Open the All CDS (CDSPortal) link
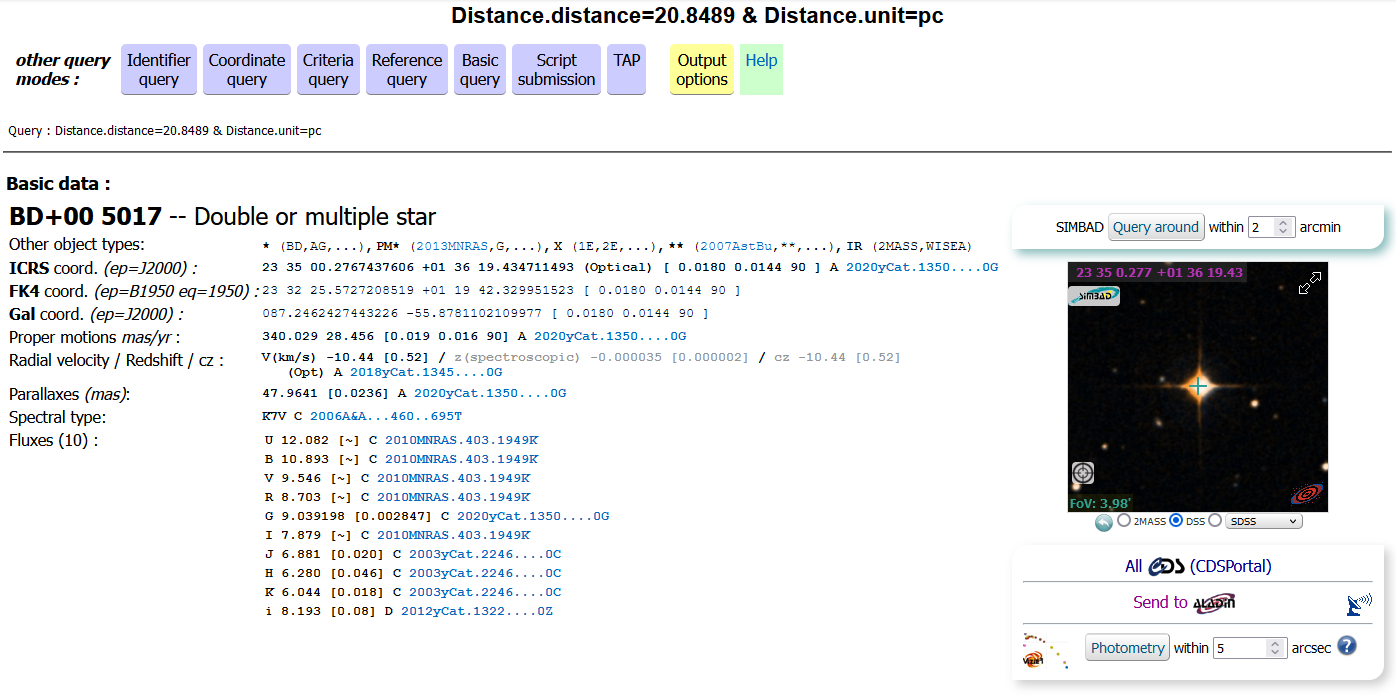 tap(1198, 566)
